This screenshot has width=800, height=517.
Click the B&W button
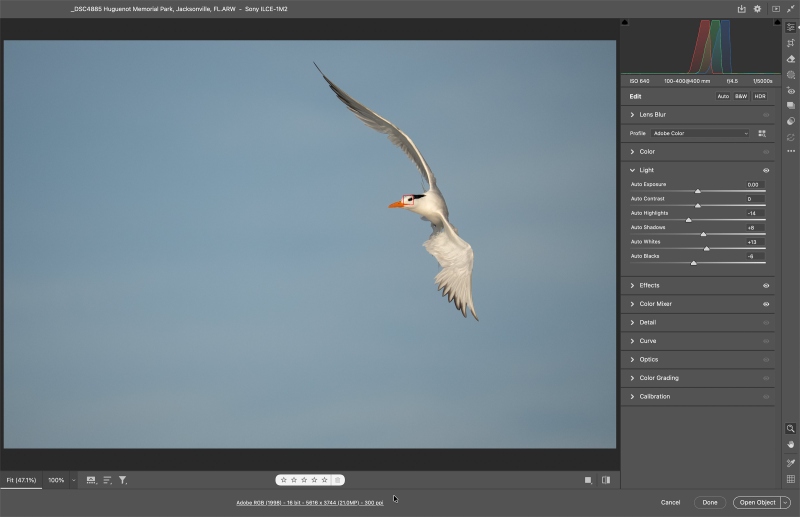741,96
